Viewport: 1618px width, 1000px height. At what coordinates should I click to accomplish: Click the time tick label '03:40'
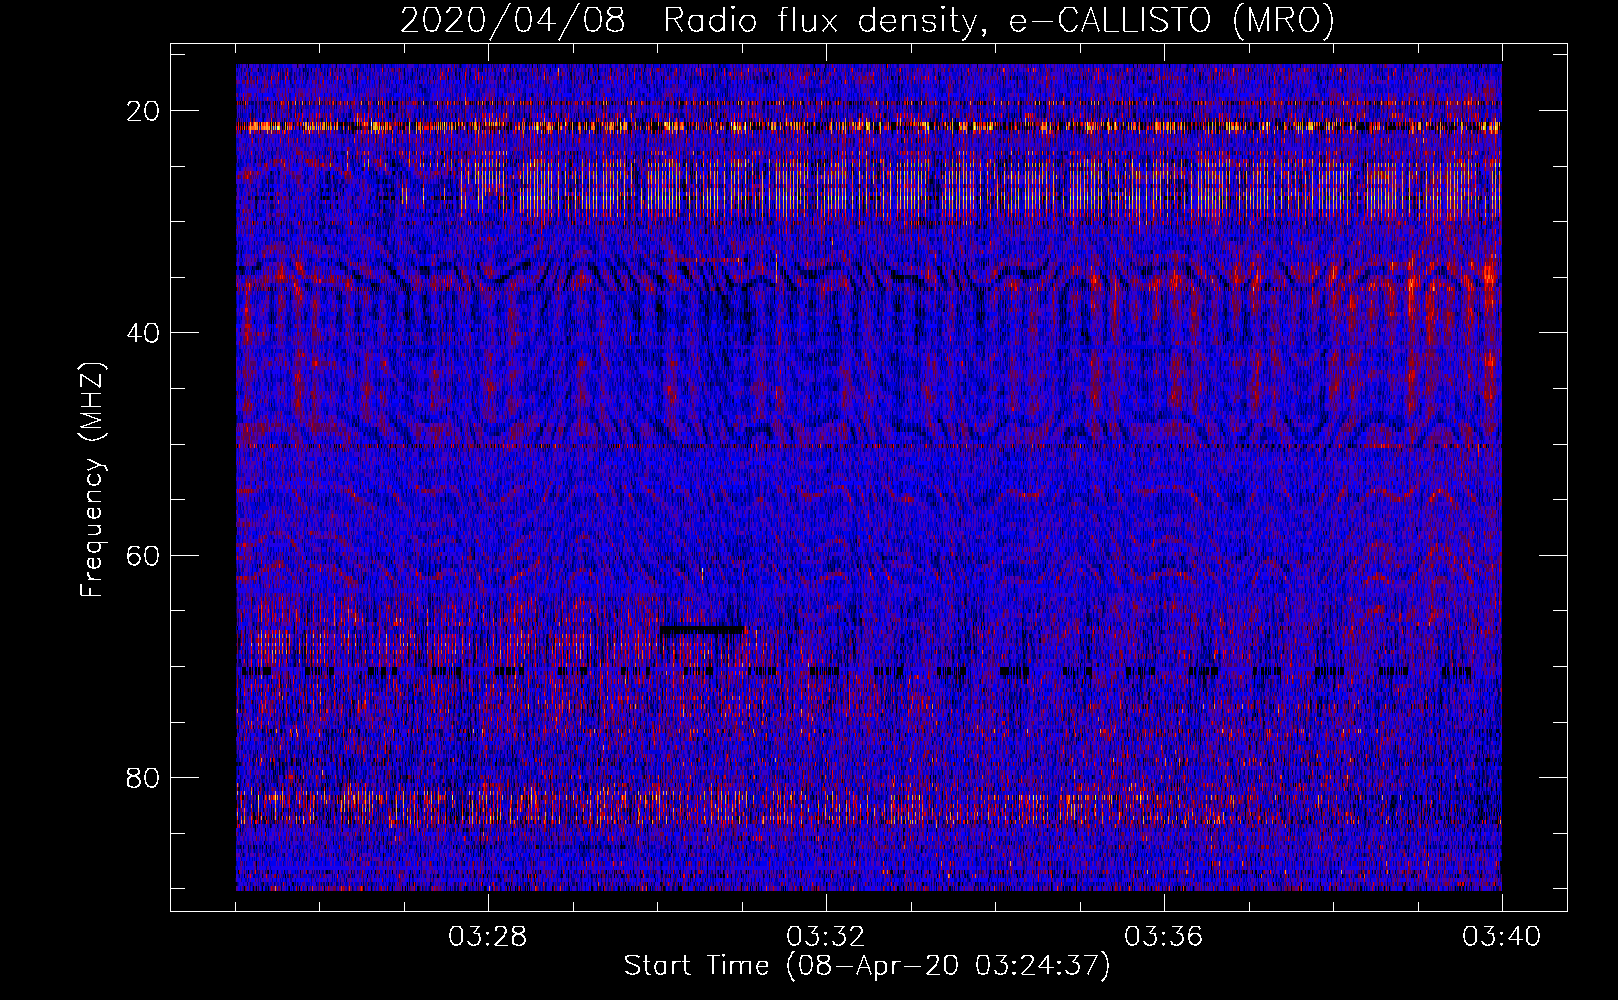pyautogui.click(x=1502, y=937)
